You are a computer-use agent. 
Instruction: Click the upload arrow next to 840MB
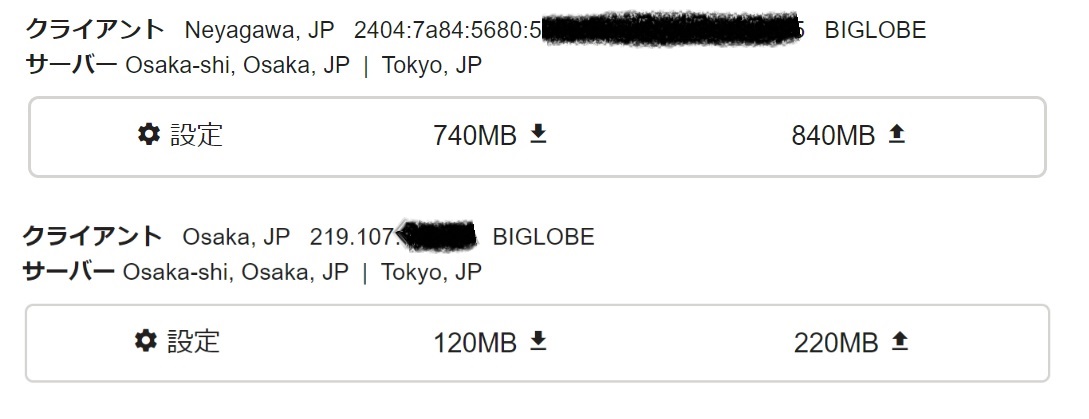[x=897, y=133]
